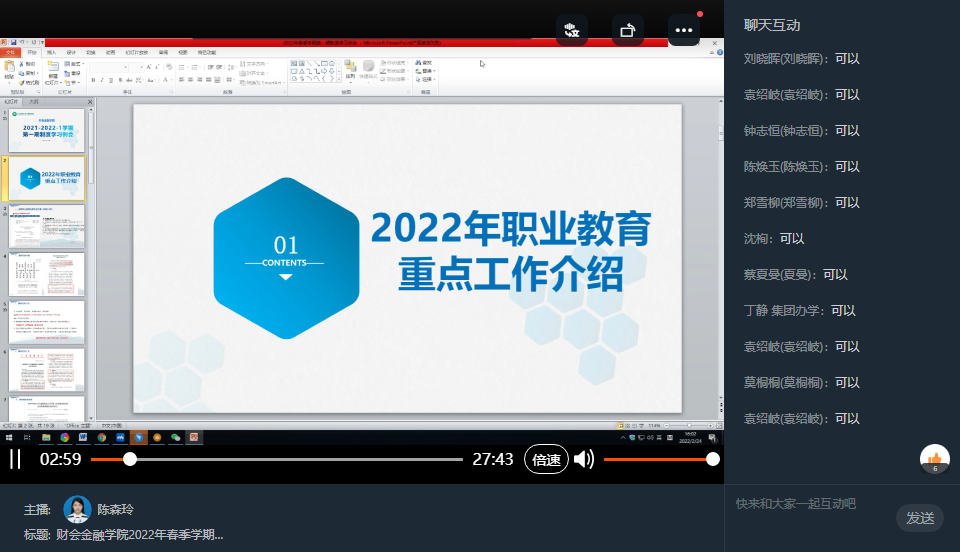Image resolution: width=960 pixels, height=552 pixels.
Task: Click the chat message input field
Action: pos(810,504)
